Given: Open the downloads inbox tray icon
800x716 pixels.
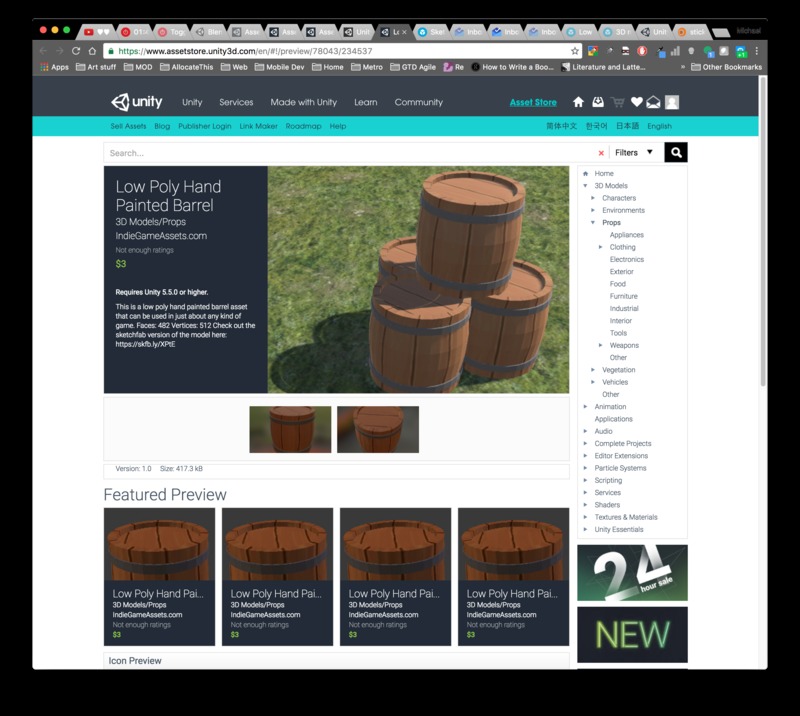Looking at the screenshot, I should [x=598, y=102].
